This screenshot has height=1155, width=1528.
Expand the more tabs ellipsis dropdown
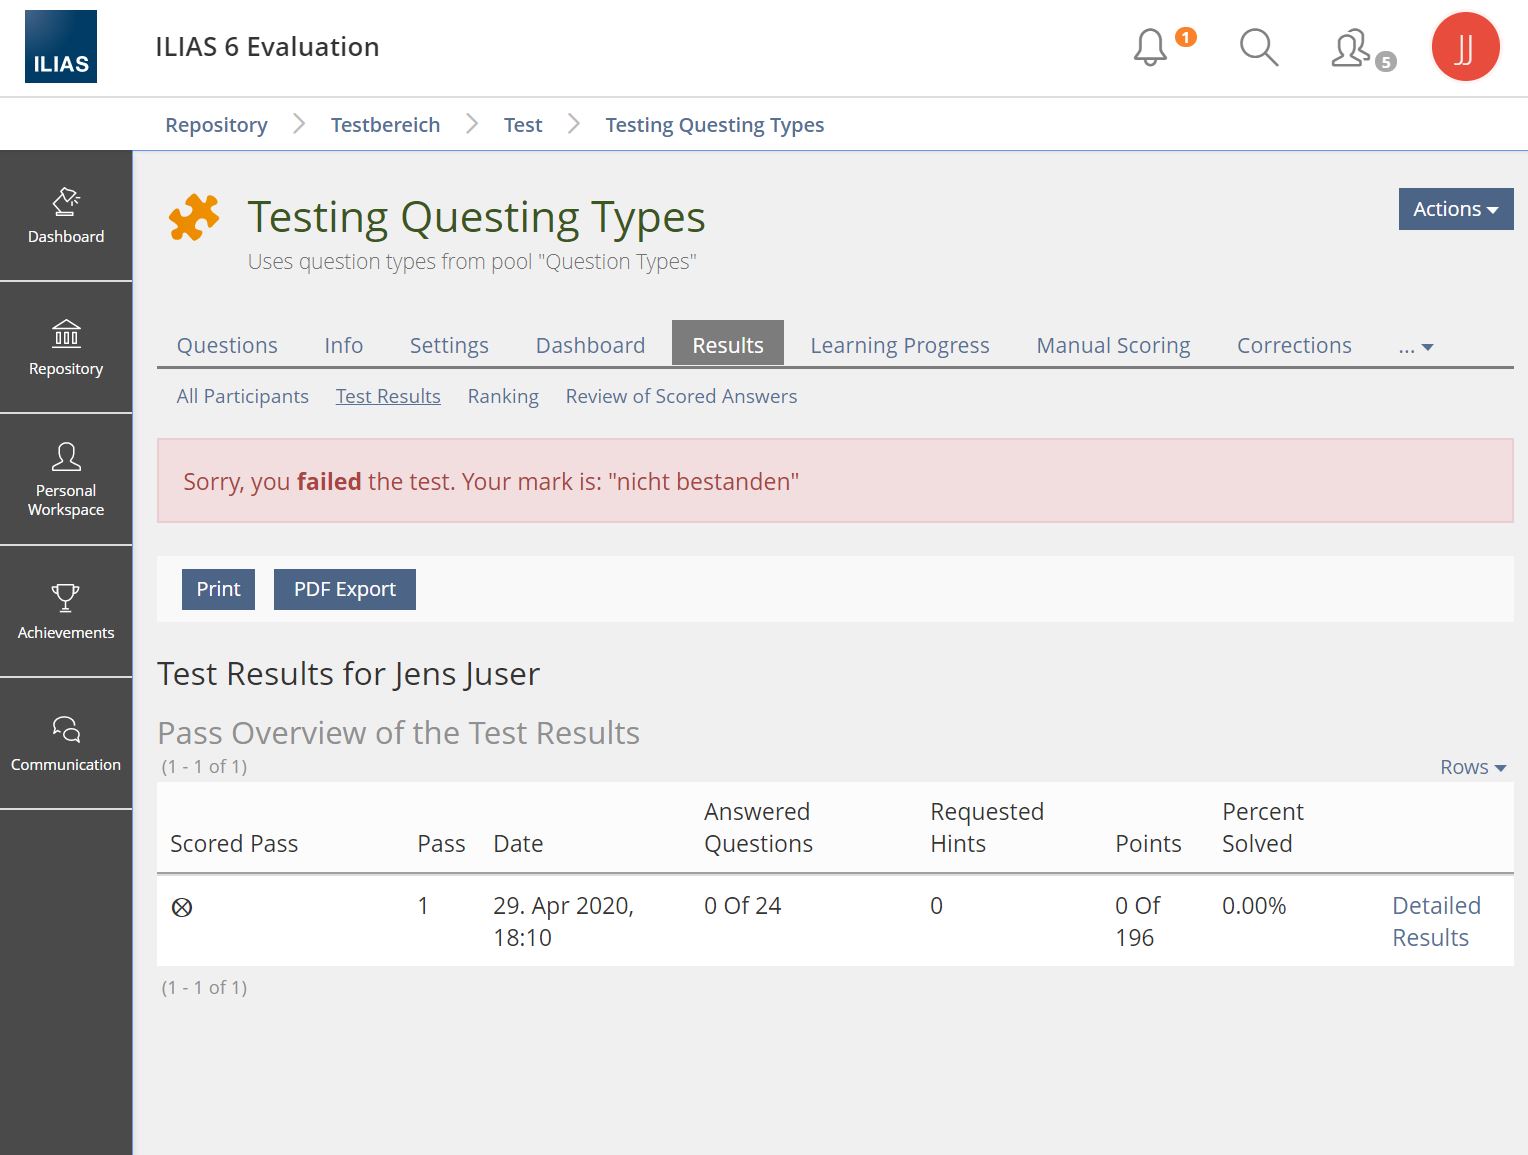pos(1415,346)
